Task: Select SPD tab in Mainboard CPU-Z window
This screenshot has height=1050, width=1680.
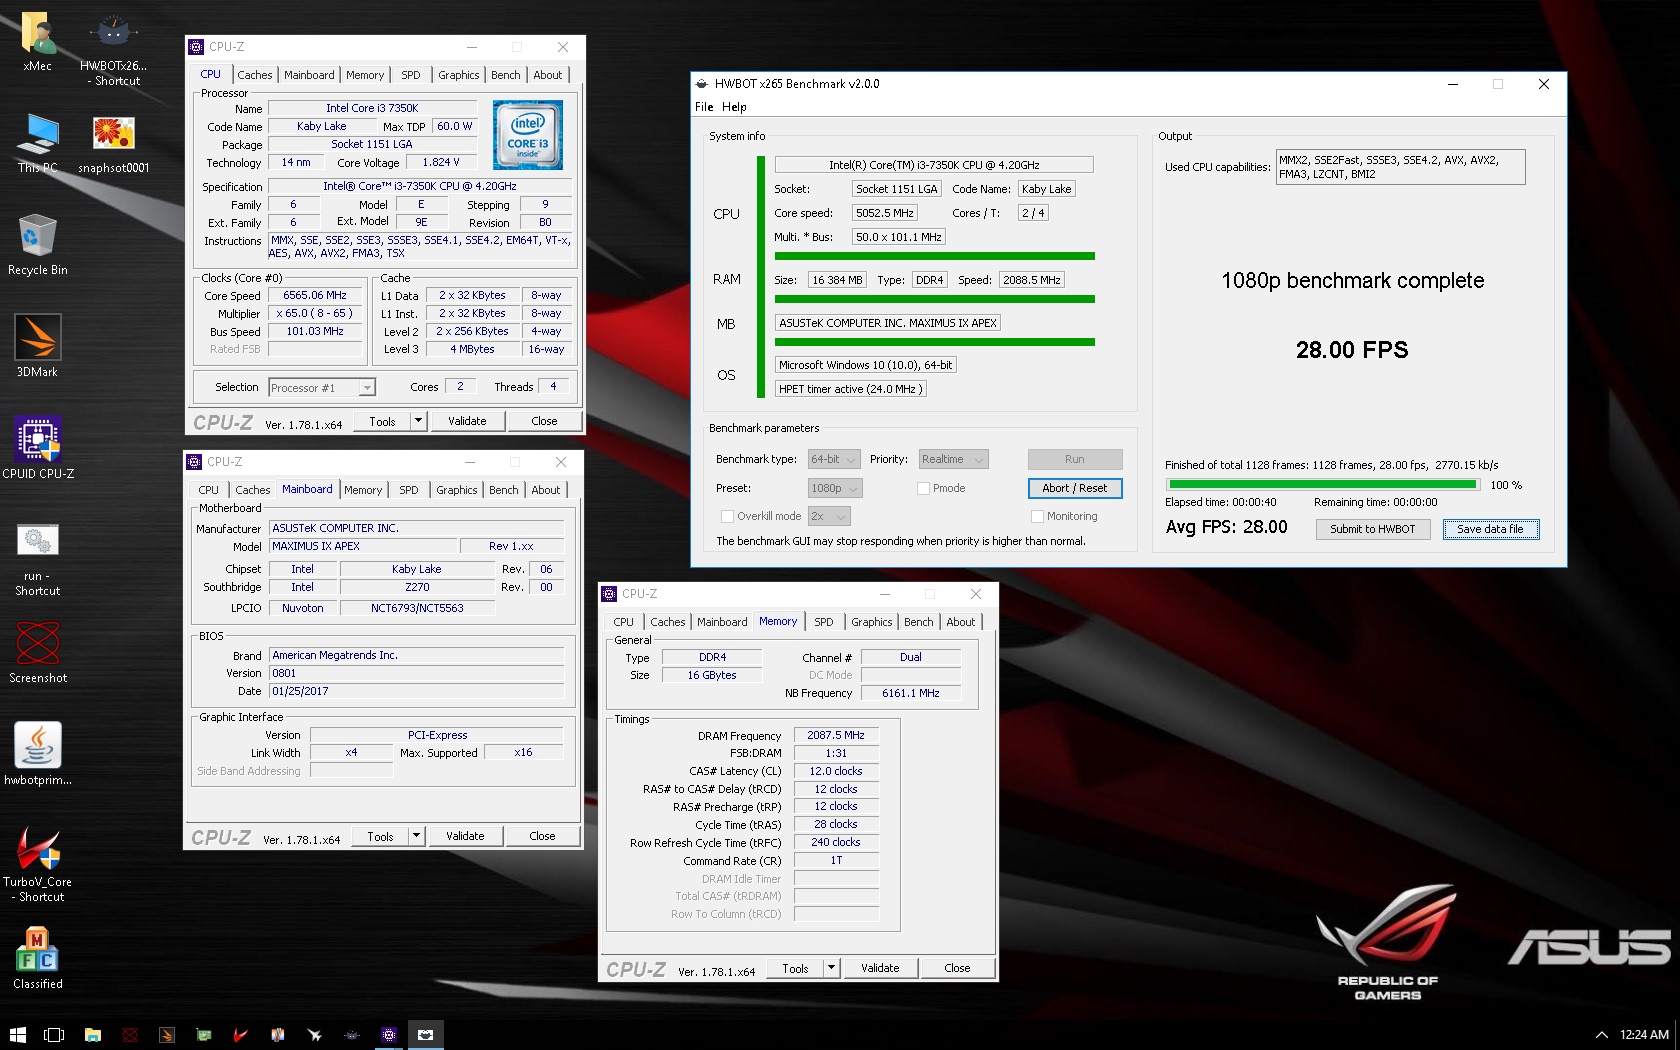Action: 409,490
